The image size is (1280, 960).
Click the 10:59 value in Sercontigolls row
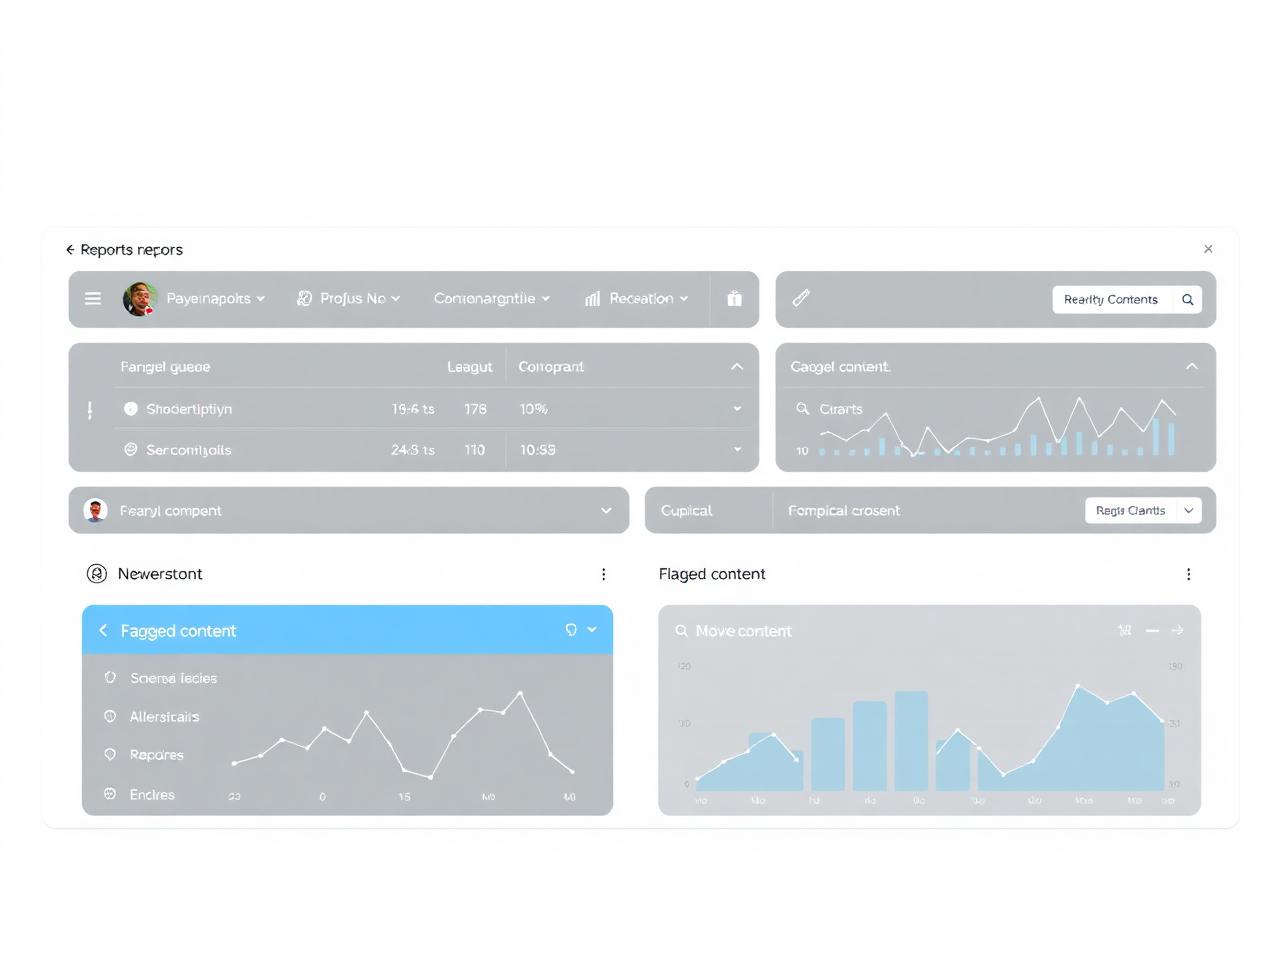(x=538, y=450)
